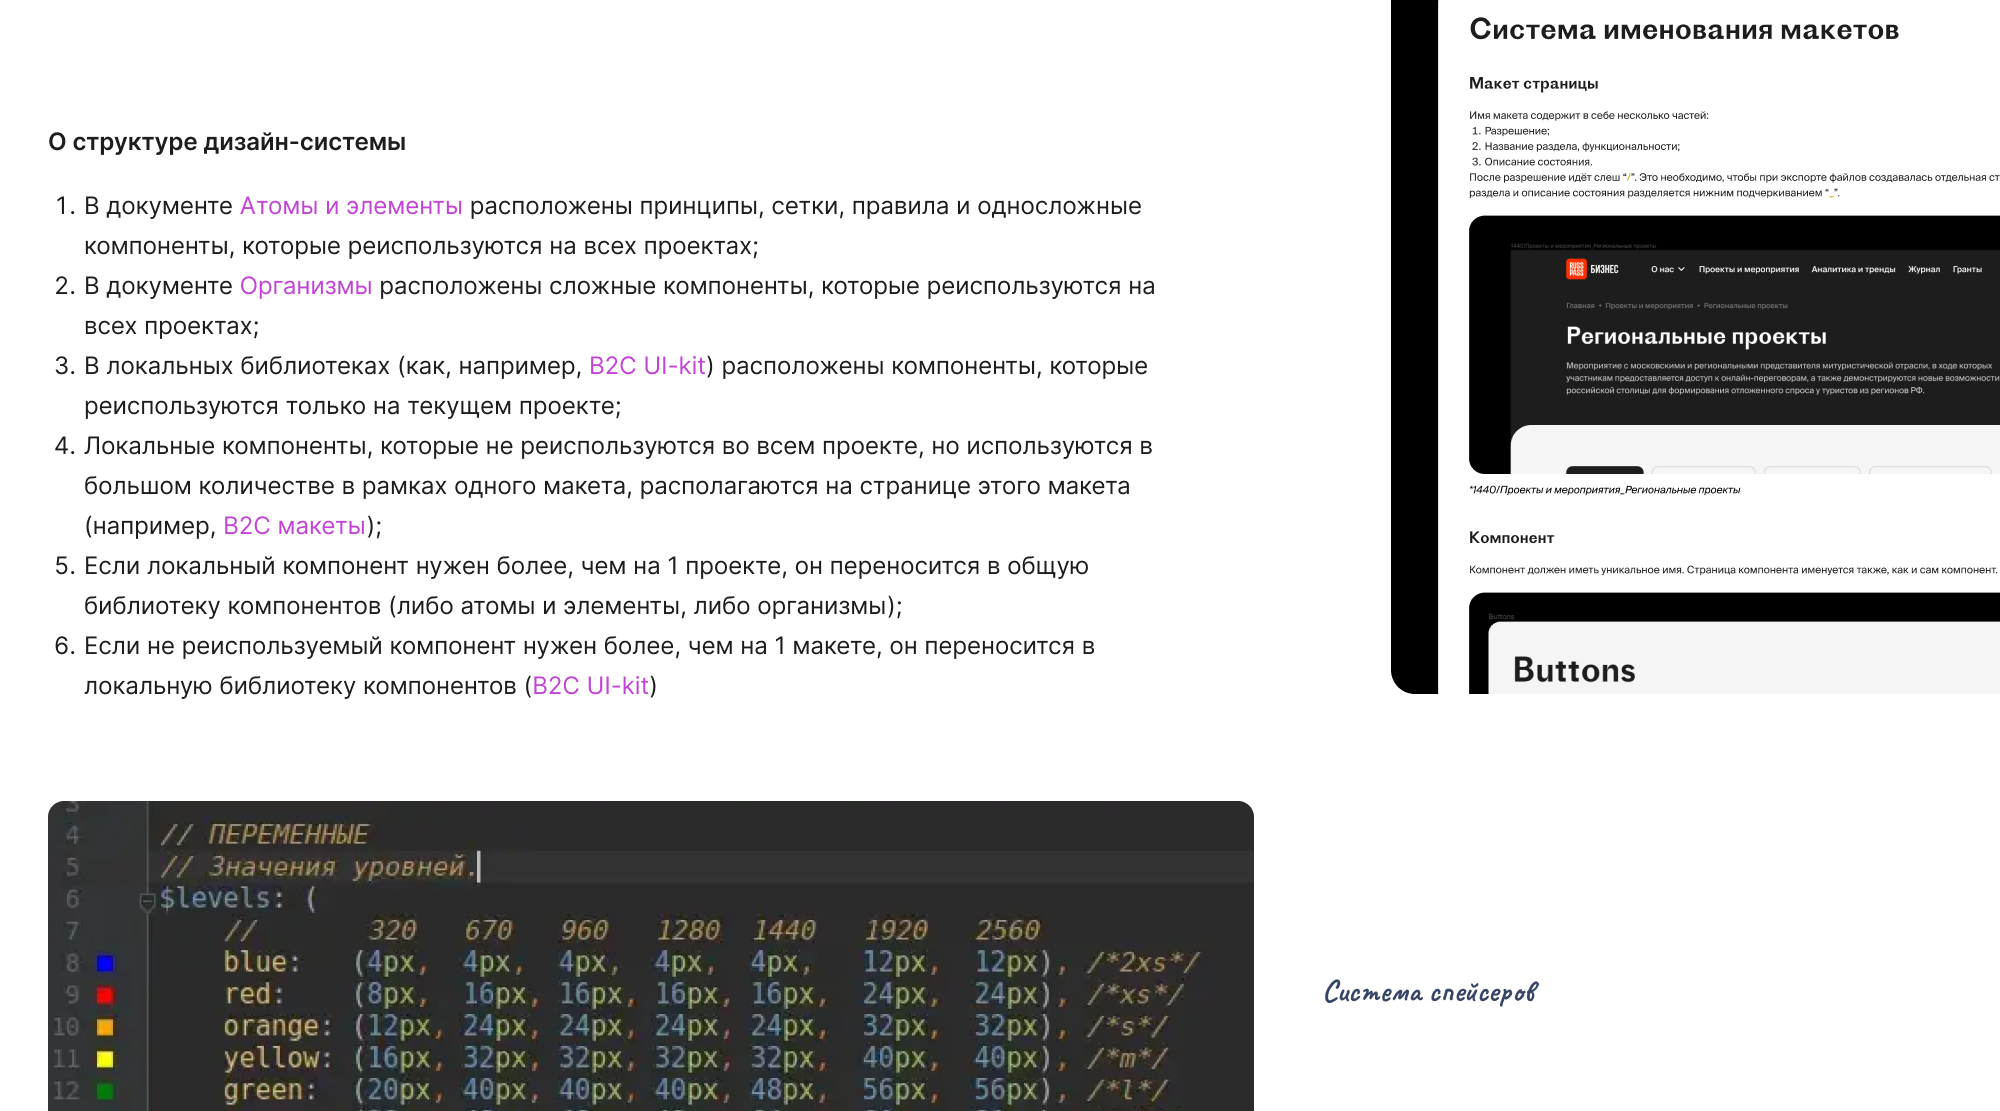Viewport: 2000px width, 1111px height.
Task: Click the Главная breadcrumb in mockup
Action: pyautogui.click(x=1580, y=306)
